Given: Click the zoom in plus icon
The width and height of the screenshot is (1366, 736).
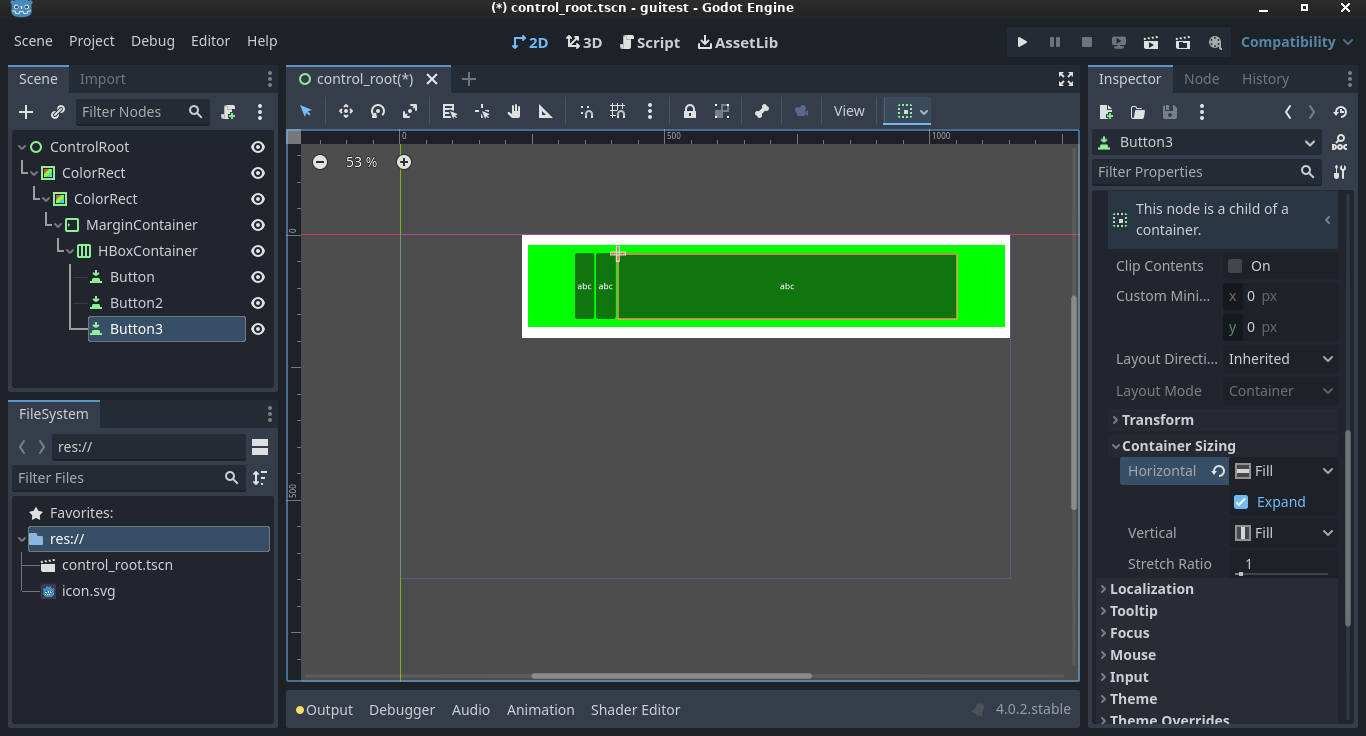Looking at the screenshot, I should point(404,162).
